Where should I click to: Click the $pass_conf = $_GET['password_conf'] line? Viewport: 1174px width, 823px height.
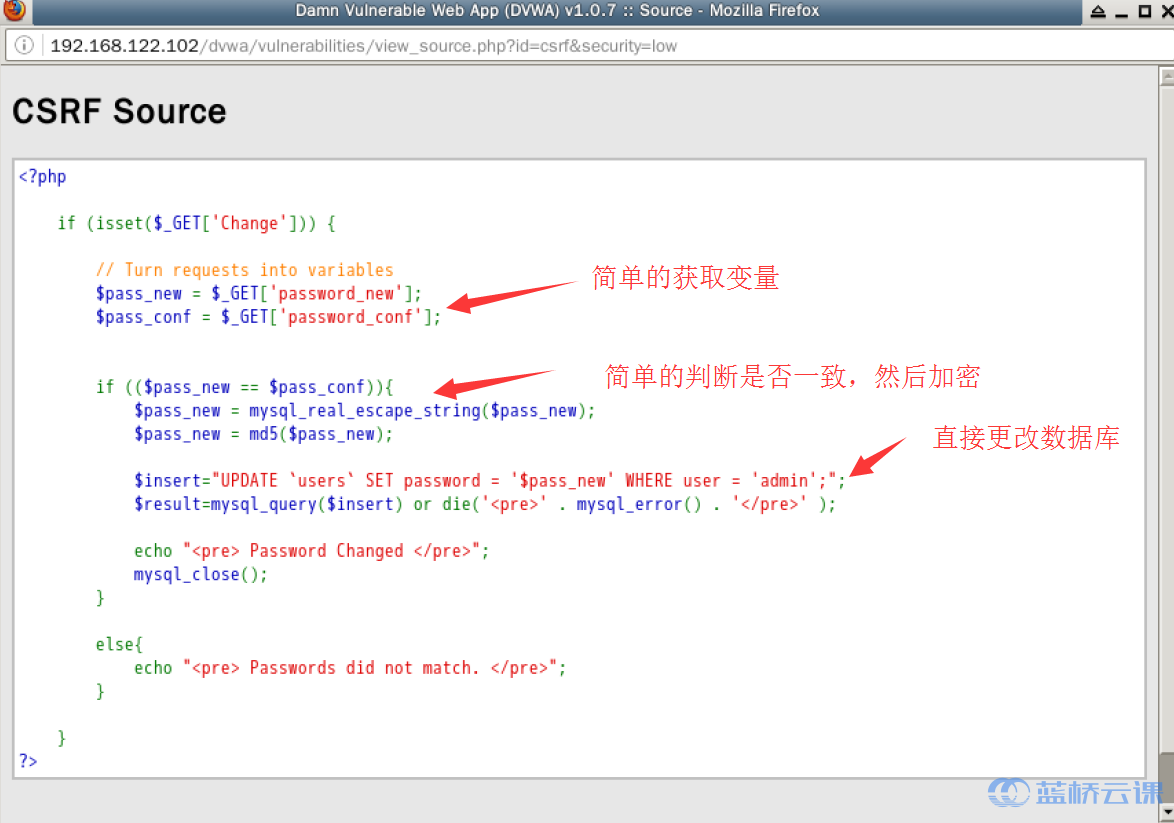(x=268, y=317)
